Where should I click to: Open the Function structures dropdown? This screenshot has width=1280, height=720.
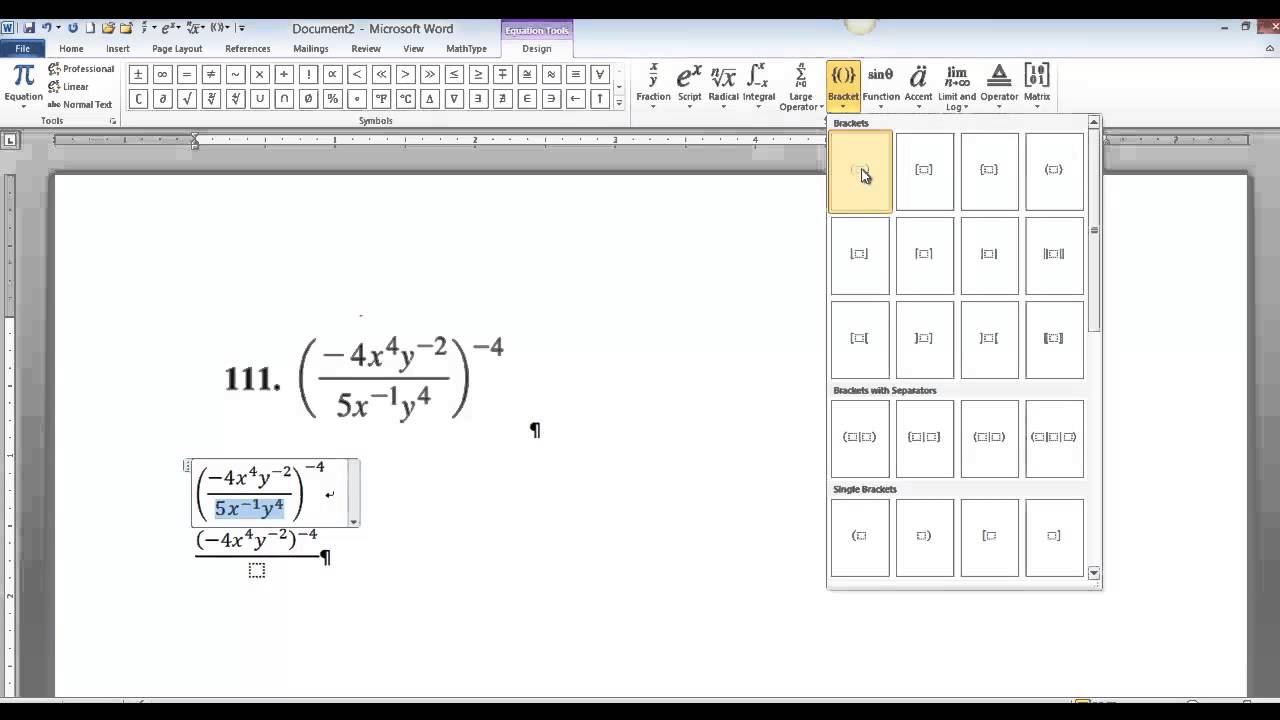(881, 86)
